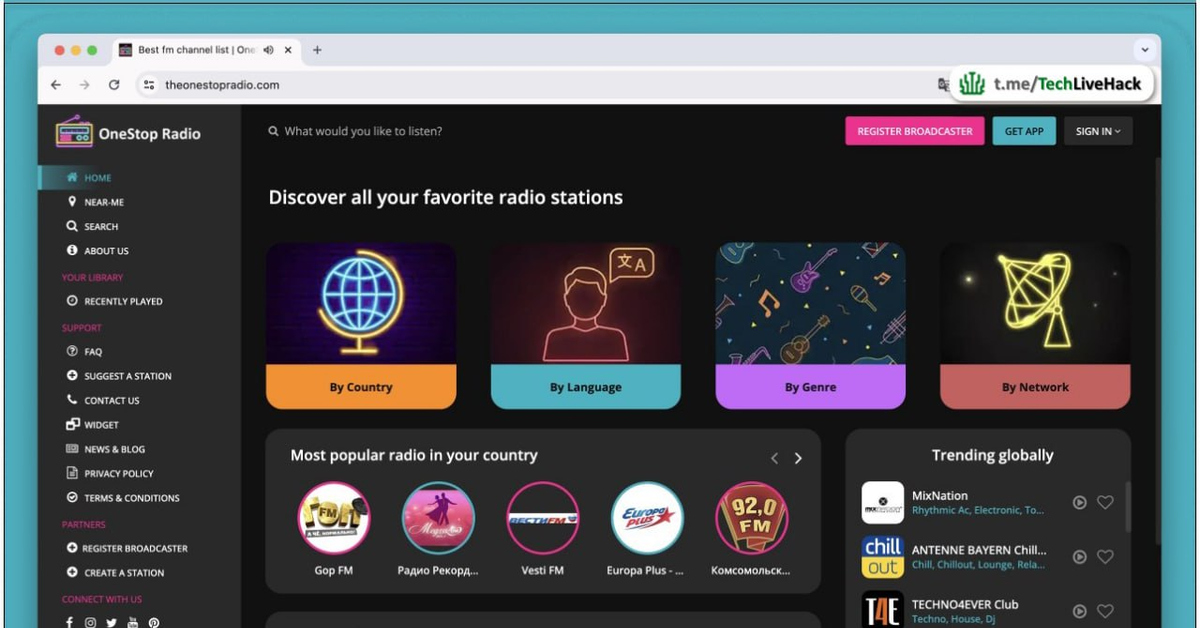Open the Комсомольск 92,0 FM thumbnail
Screen dimensions: 1200x628
point(752,518)
